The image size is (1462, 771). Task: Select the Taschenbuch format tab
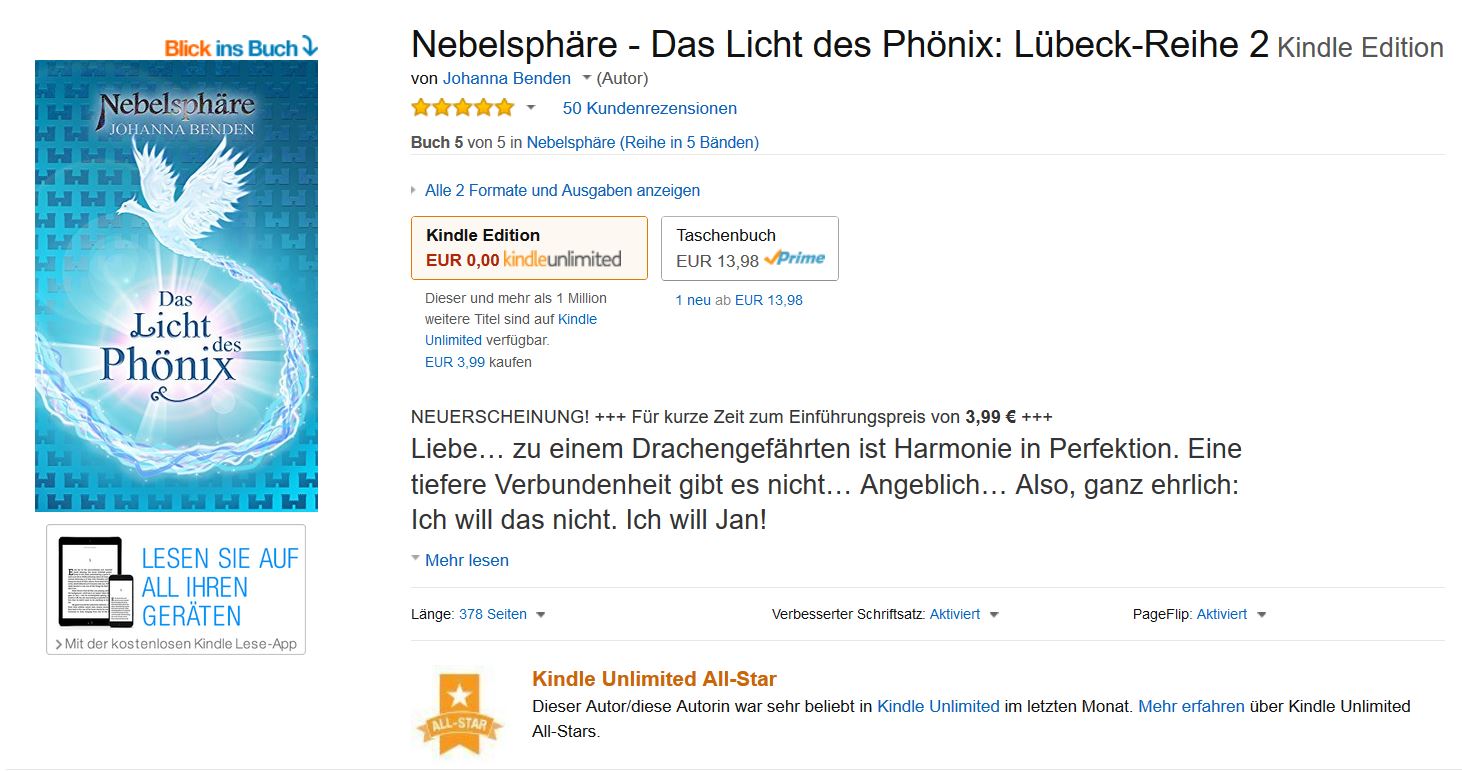click(750, 247)
